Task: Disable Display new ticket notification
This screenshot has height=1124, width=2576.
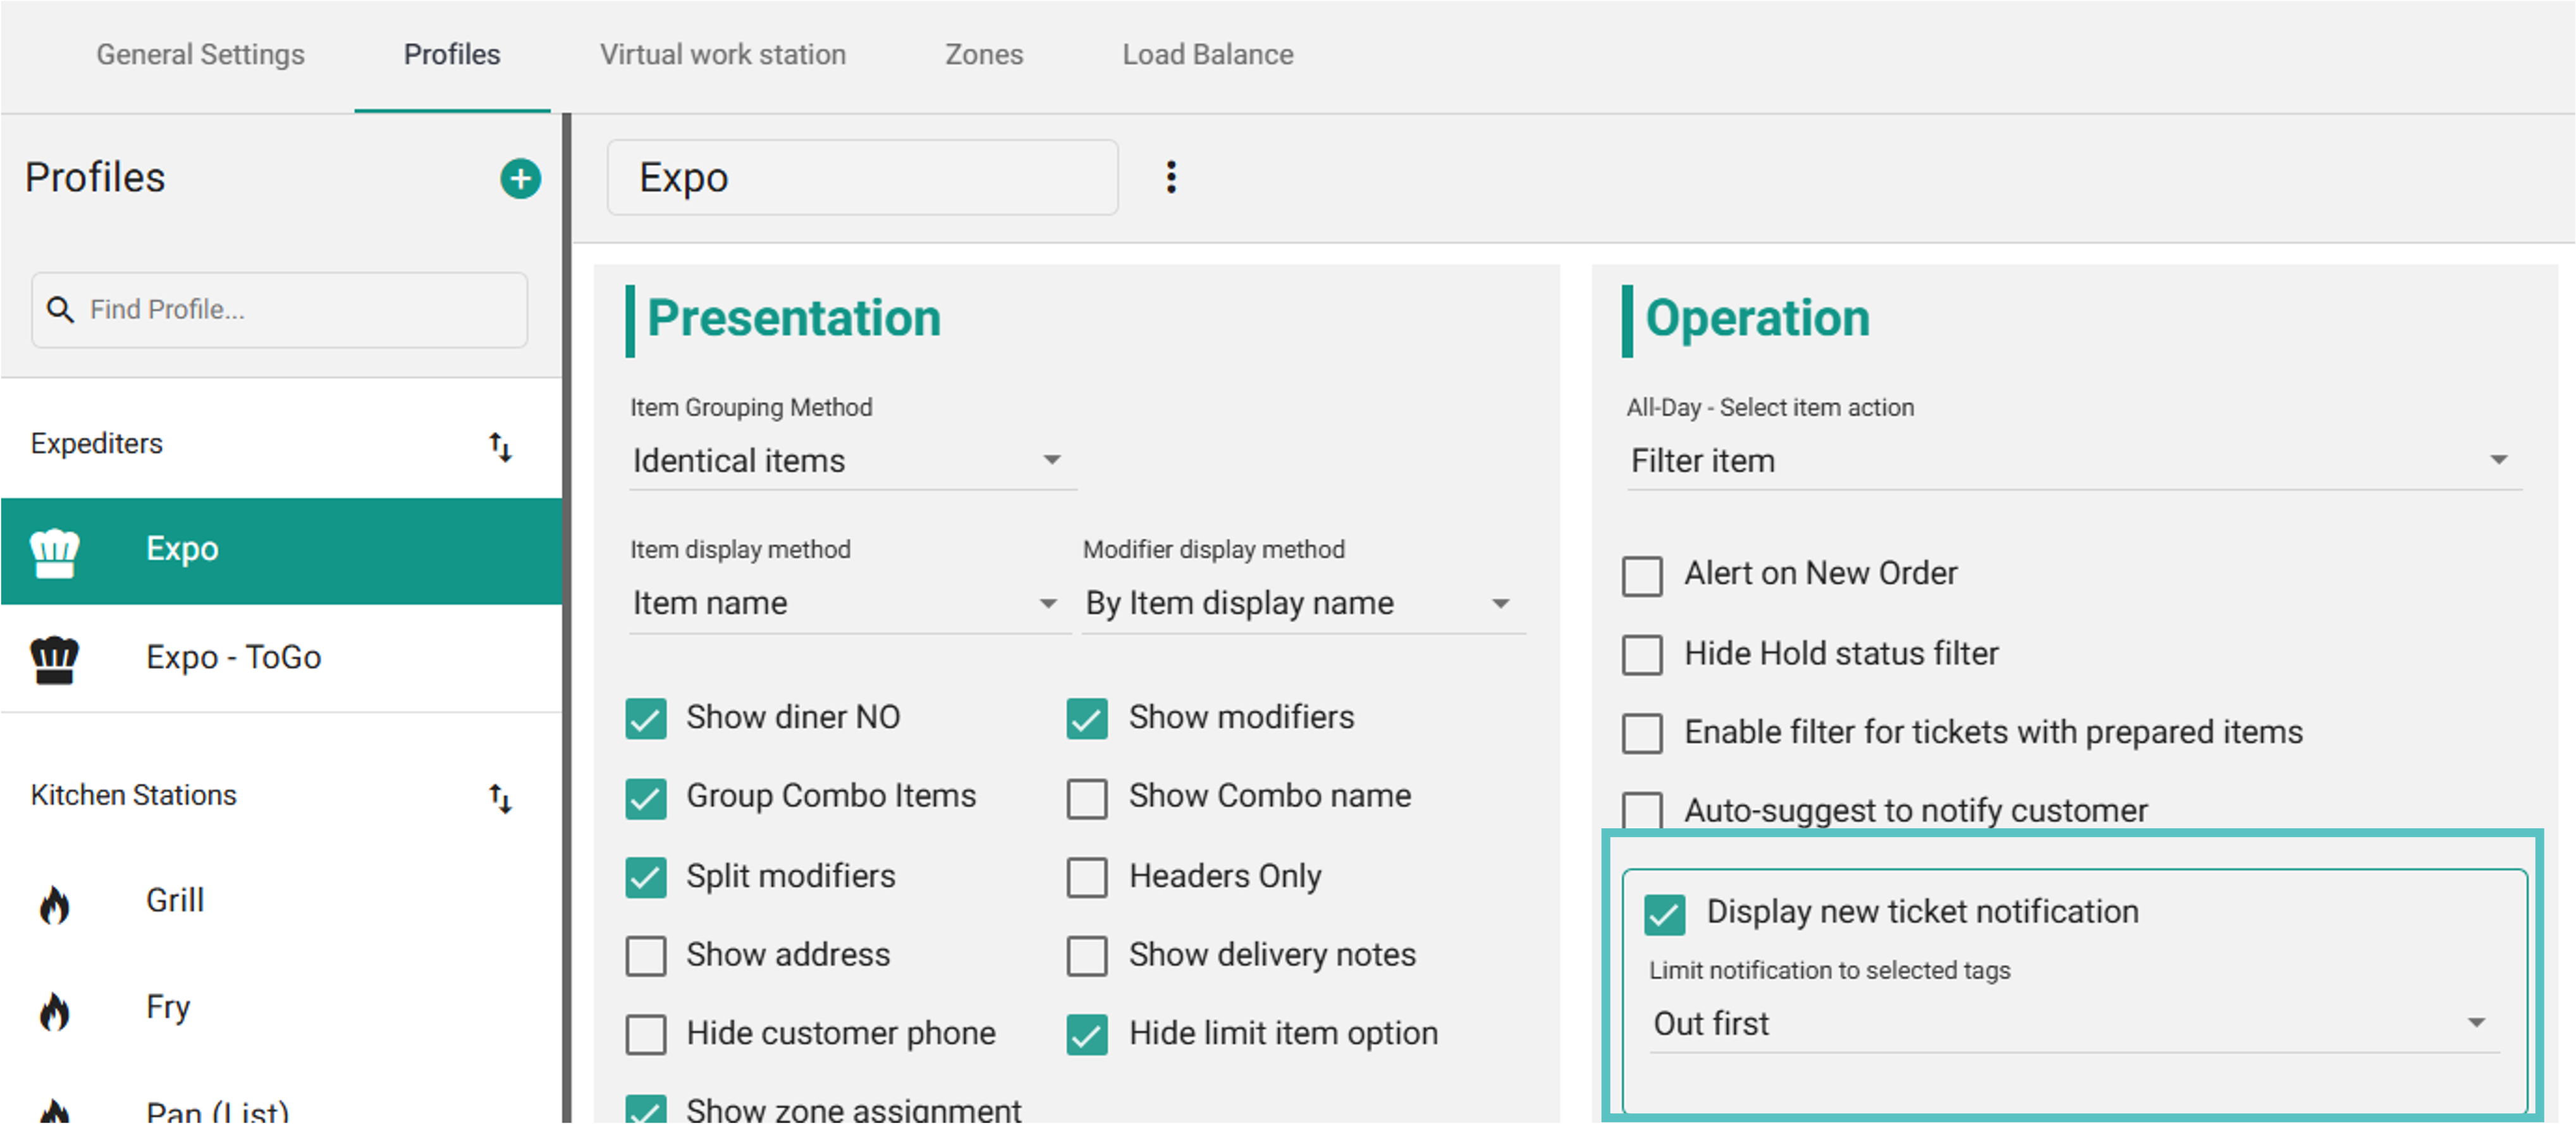Action: click(1664, 914)
